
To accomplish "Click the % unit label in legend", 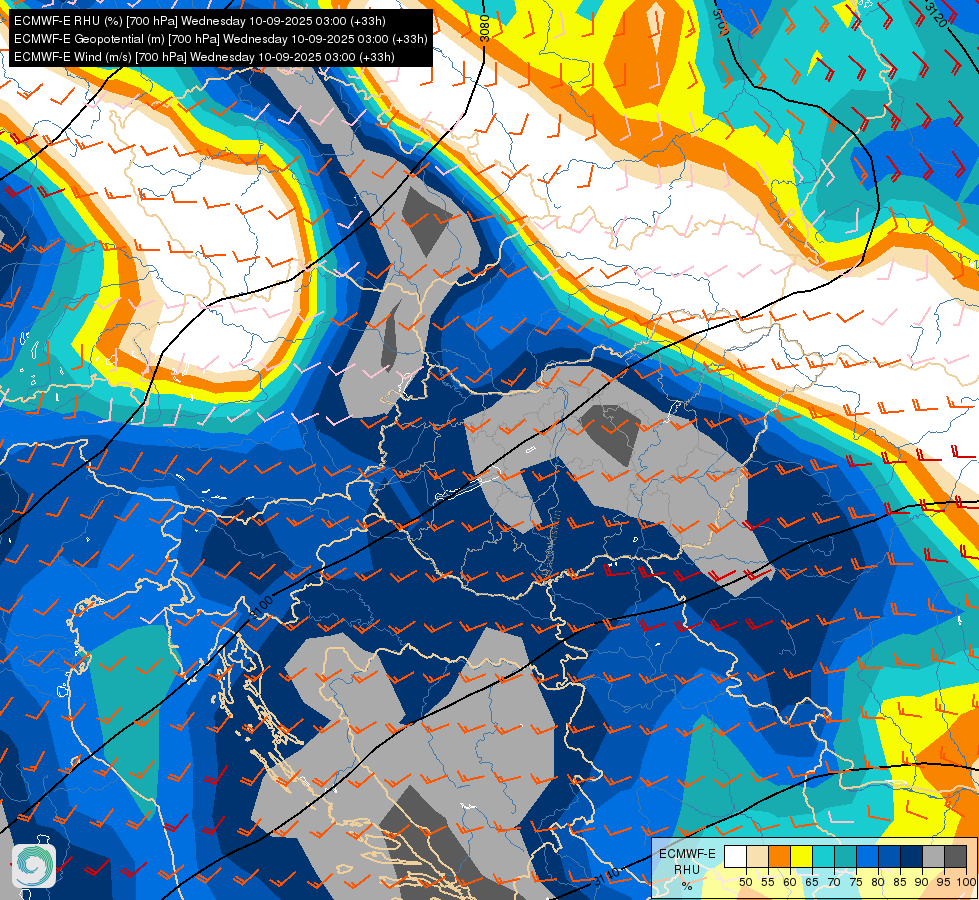I will point(687,886).
